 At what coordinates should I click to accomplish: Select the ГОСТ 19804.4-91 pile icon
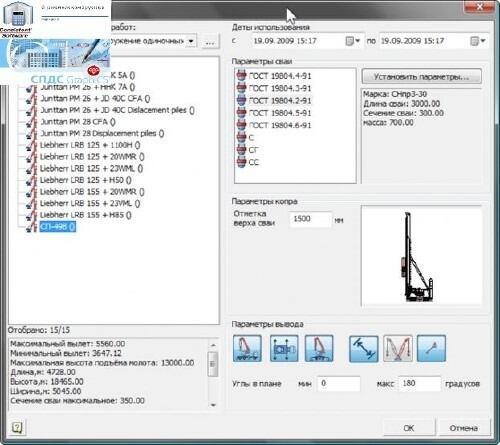tap(241, 75)
